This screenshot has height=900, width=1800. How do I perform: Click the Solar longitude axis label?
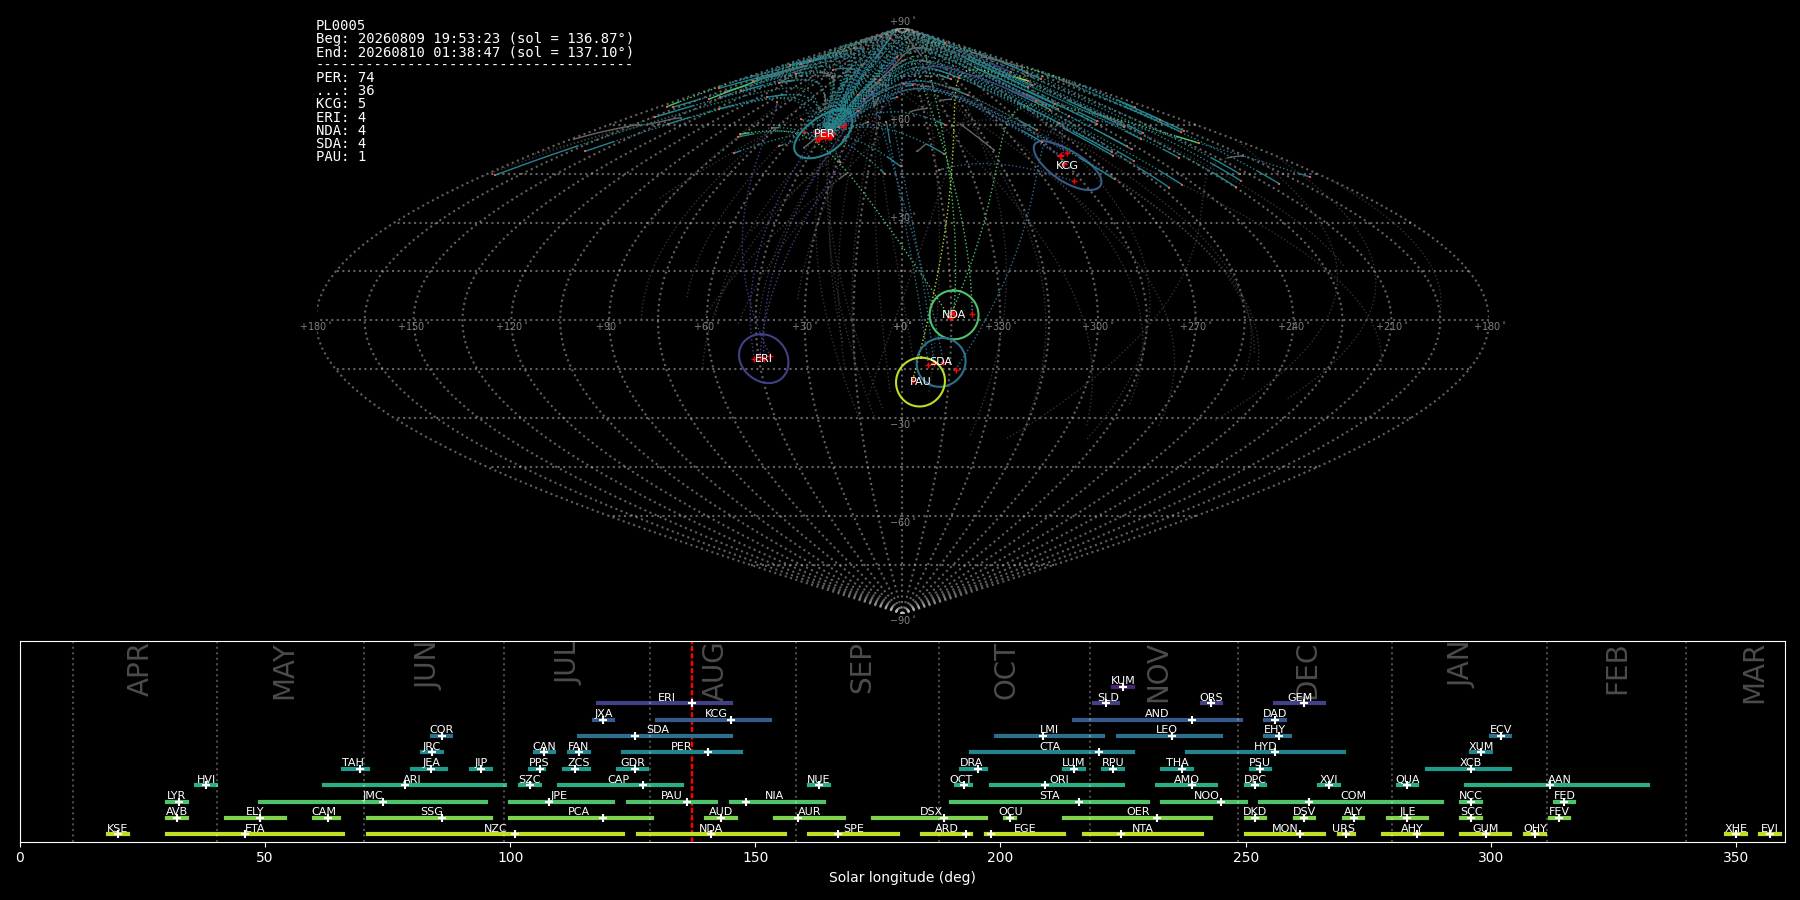(x=902, y=877)
